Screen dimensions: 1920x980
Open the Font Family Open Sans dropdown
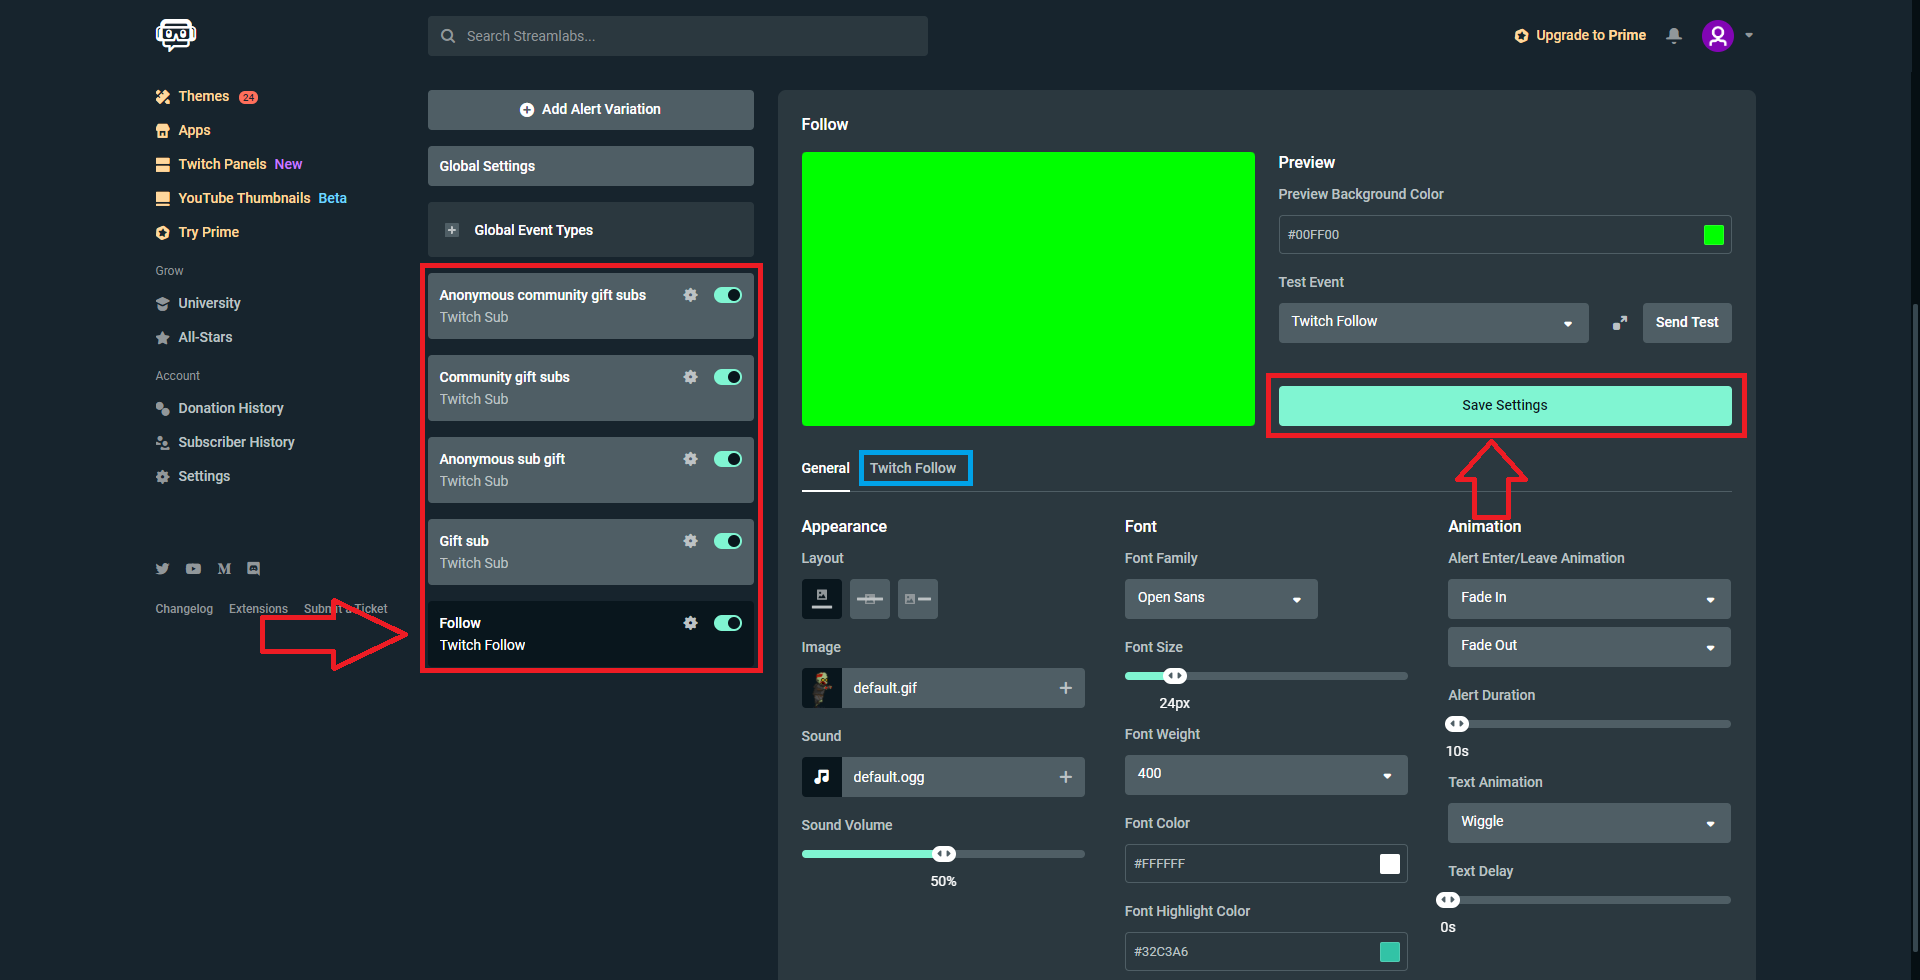1221,598
